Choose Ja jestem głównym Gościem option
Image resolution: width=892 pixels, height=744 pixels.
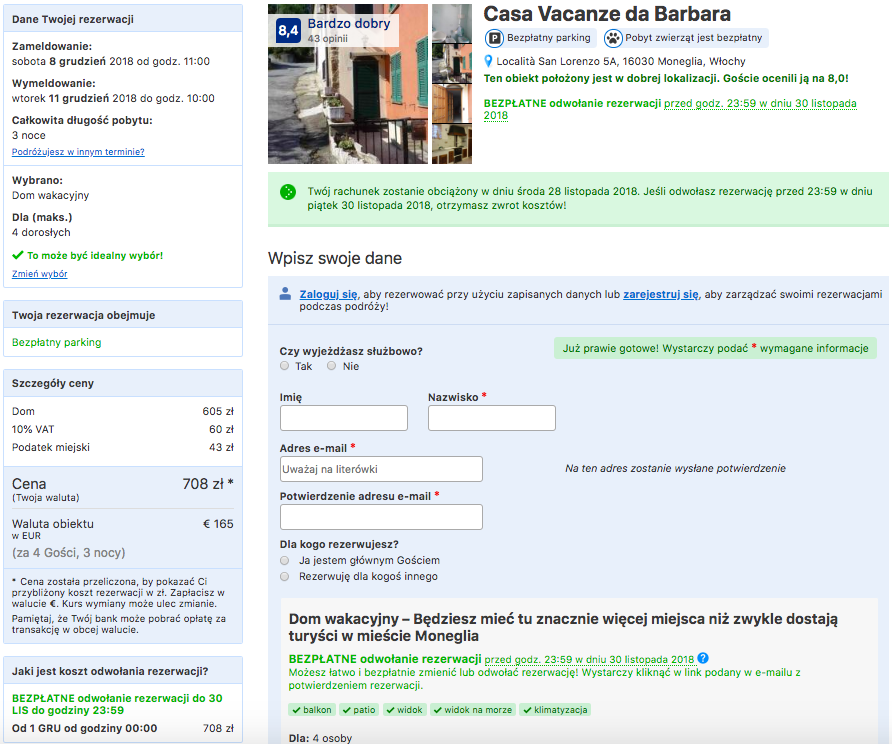(x=284, y=560)
